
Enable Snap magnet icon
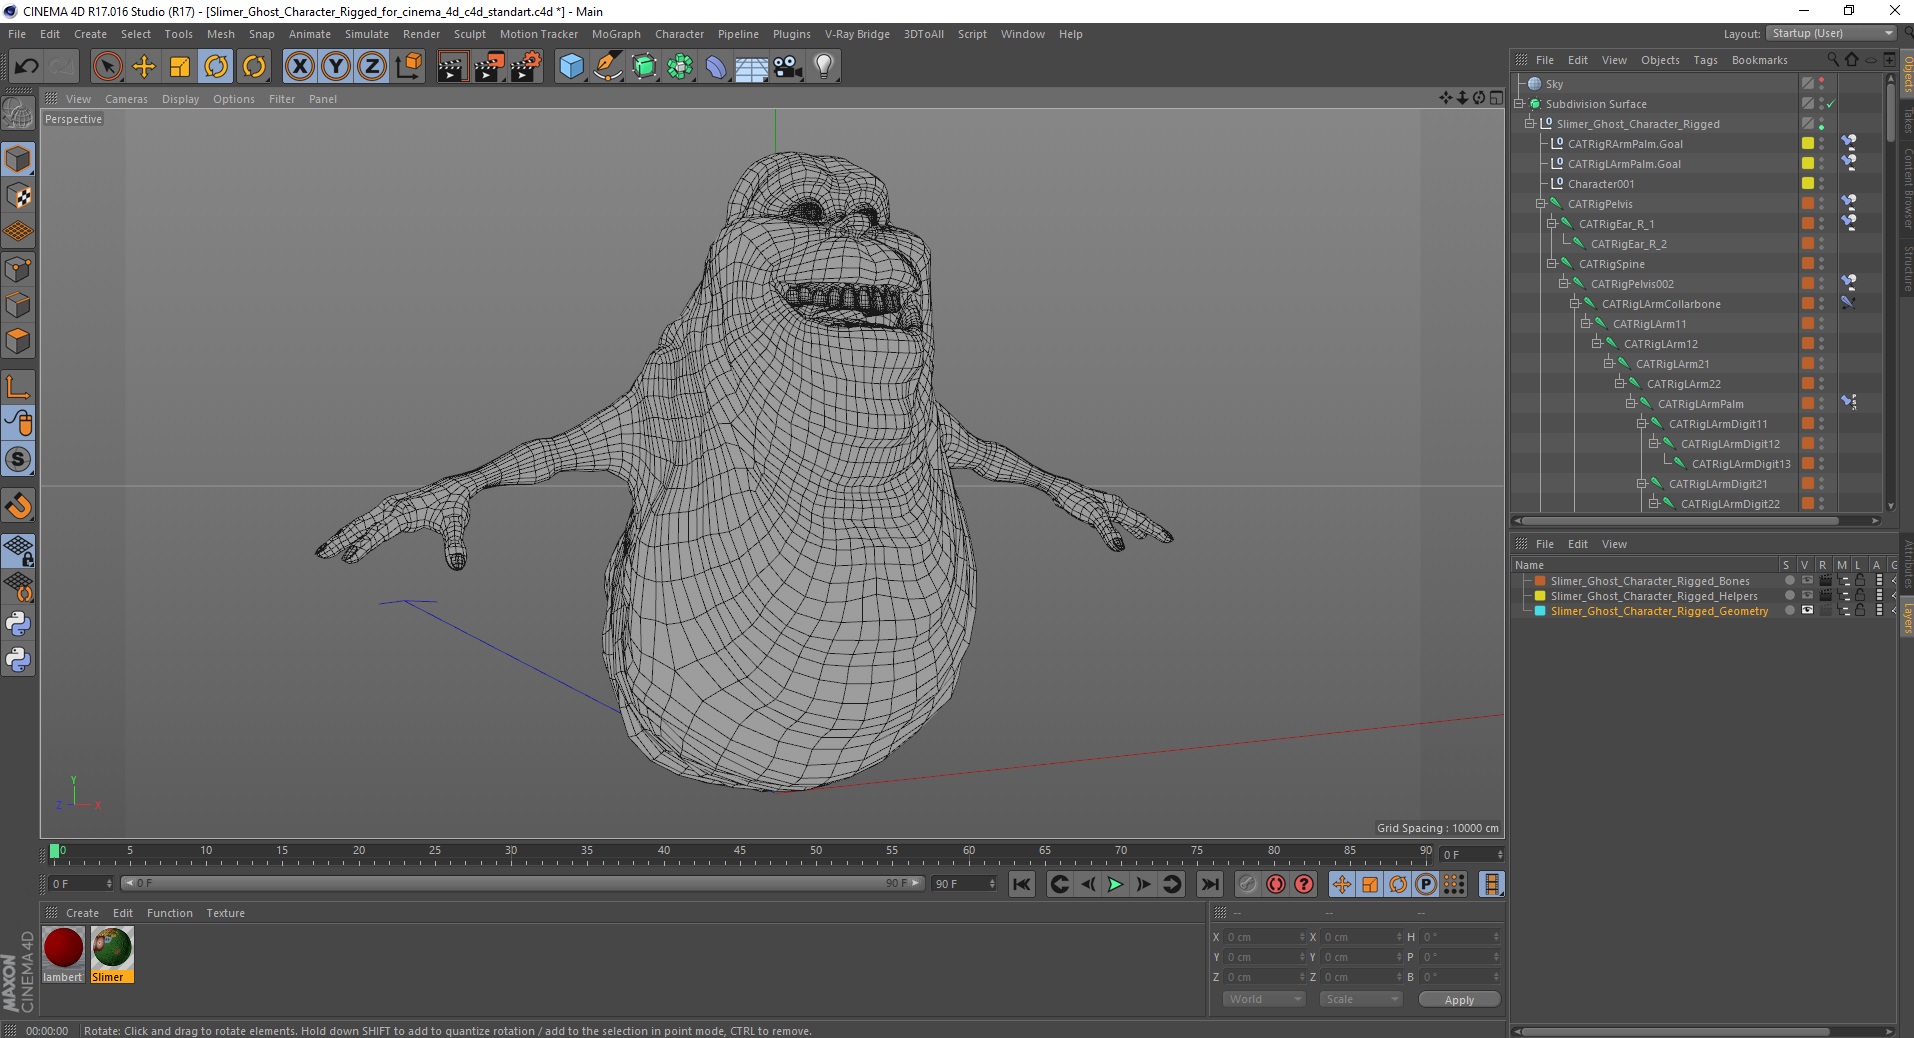pos(18,506)
